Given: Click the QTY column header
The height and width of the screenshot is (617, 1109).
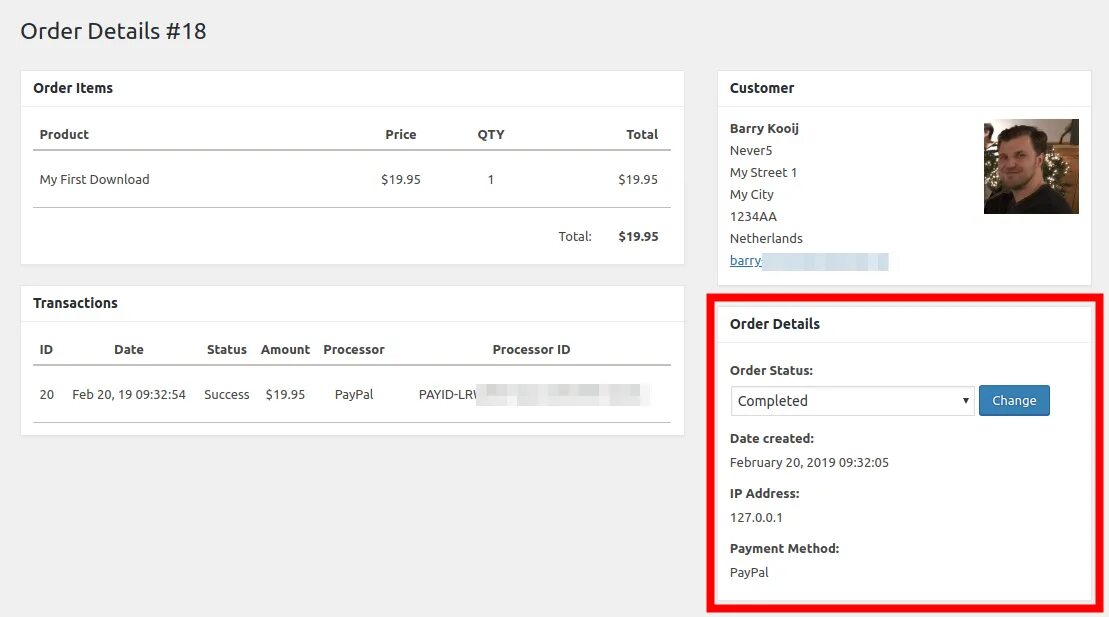Looking at the screenshot, I should coord(491,134).
